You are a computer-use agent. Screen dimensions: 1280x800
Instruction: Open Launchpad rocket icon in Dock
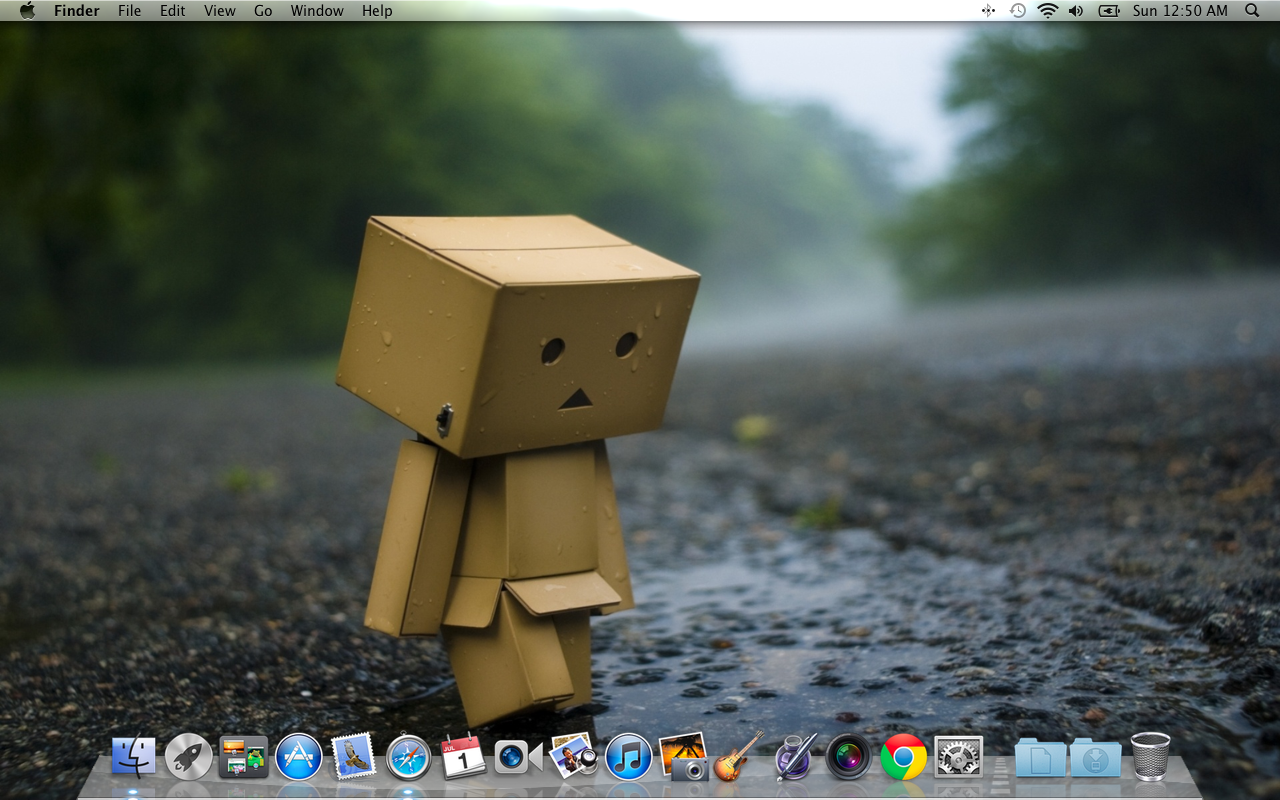(x=189, y=757)
